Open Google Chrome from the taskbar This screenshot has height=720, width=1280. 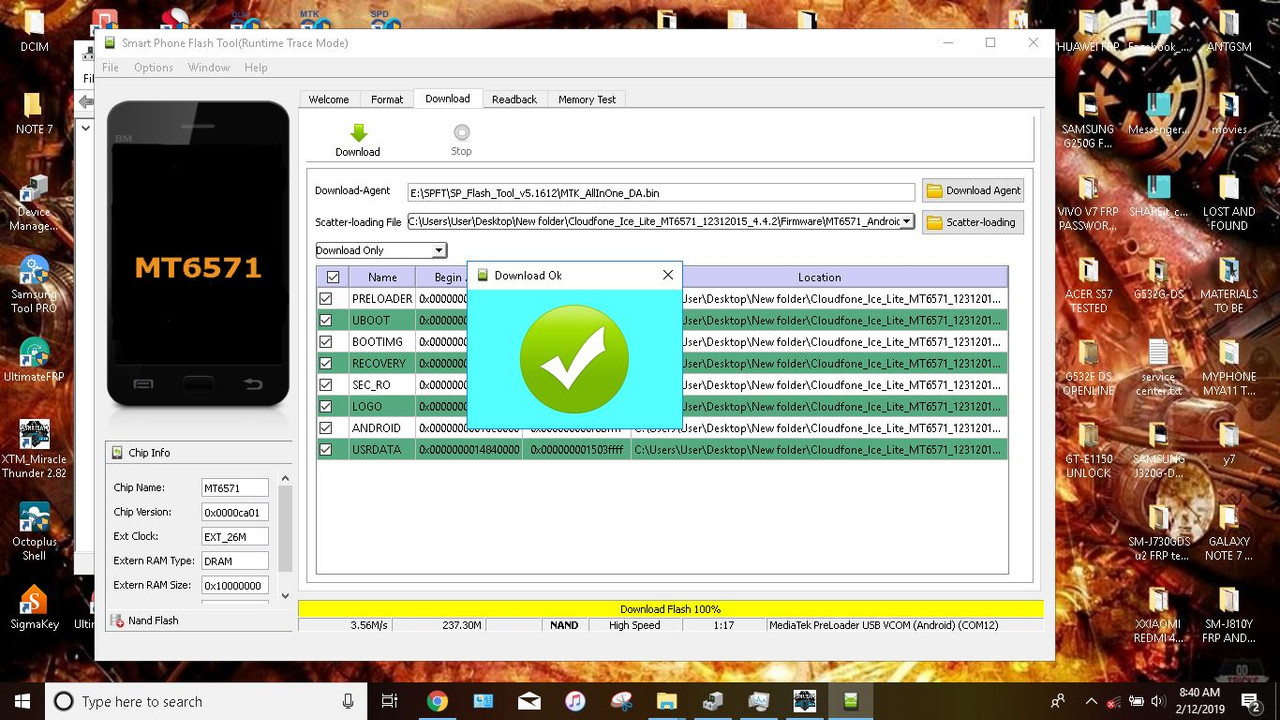(437, 701)
